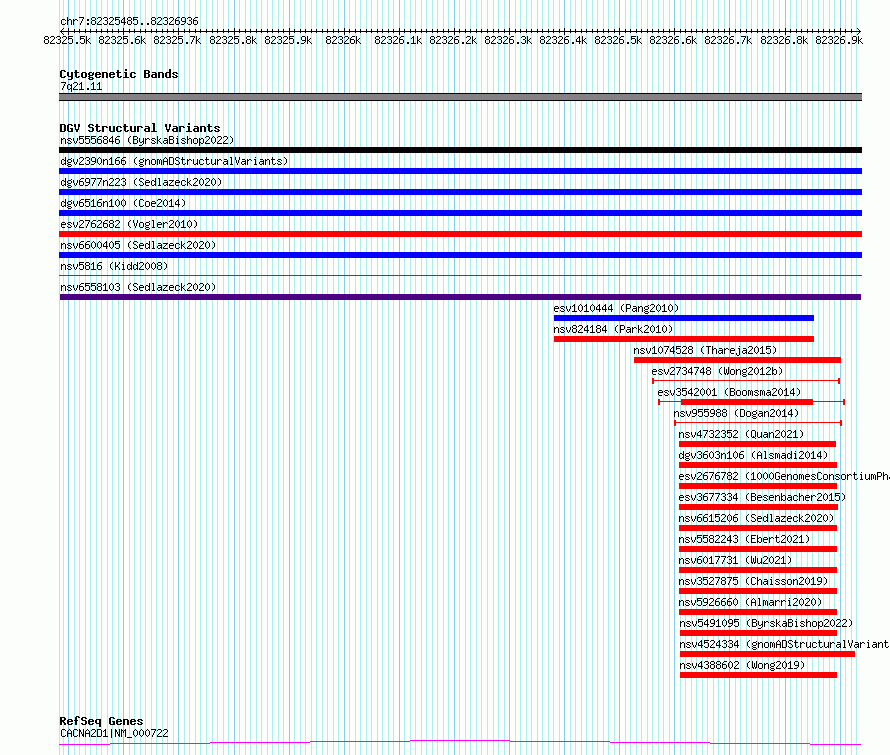Click the 82325.8k ruler tick label
Viewport: 890px width, 755px height.
pyautogui.click(x=233, y=40)
